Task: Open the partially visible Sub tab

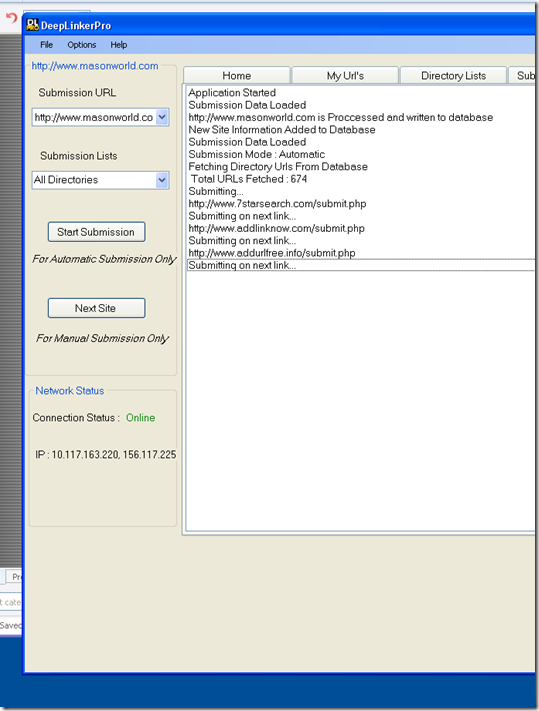Action: [x=523, y=76]
